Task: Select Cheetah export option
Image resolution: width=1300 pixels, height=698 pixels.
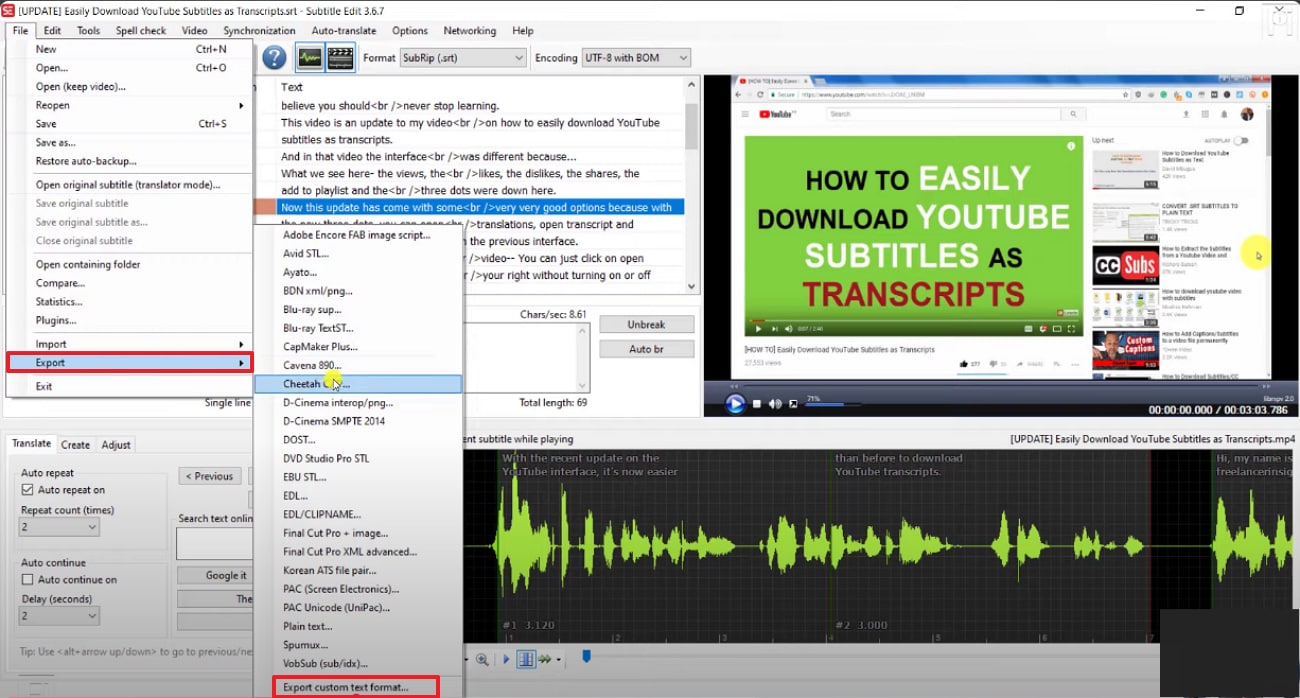Action: 358,384
